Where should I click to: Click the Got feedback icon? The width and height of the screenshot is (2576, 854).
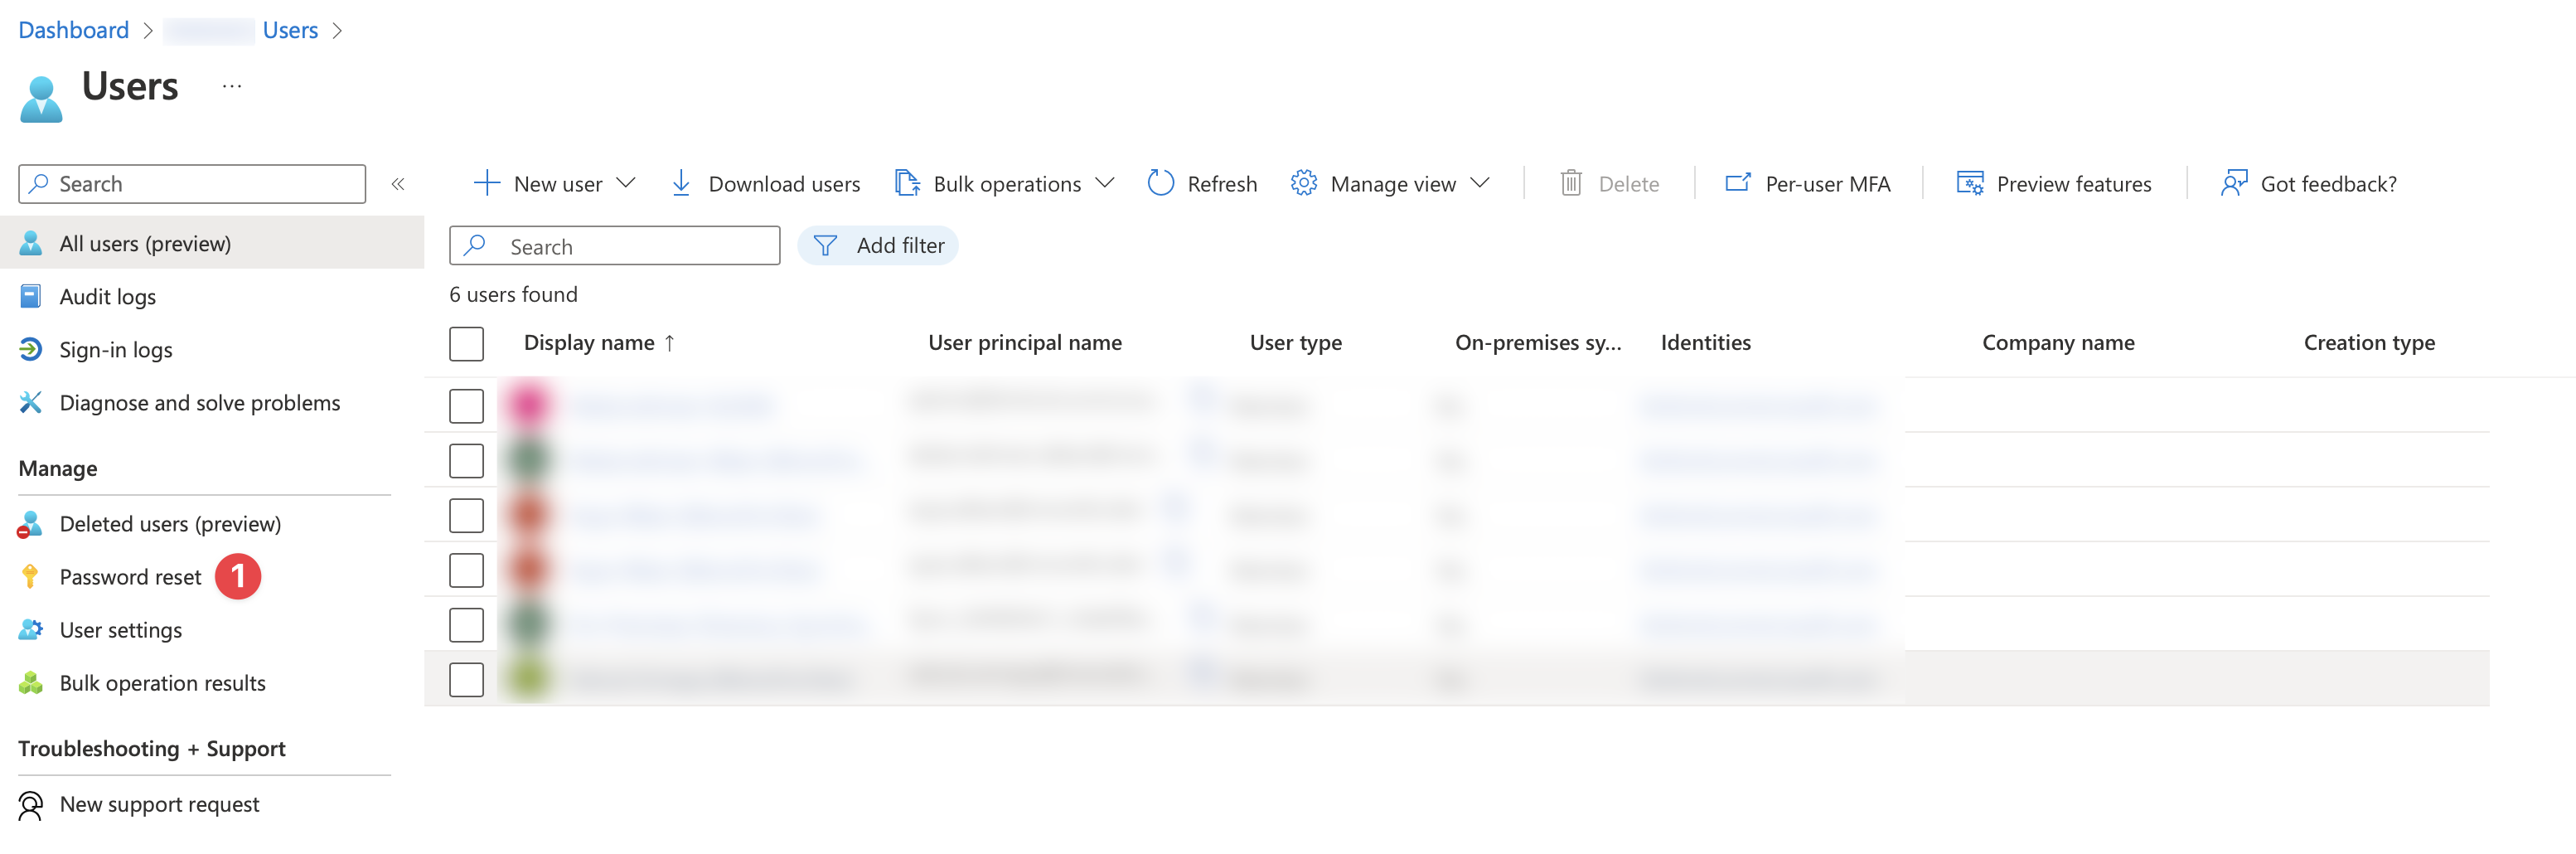point(2233,183)
